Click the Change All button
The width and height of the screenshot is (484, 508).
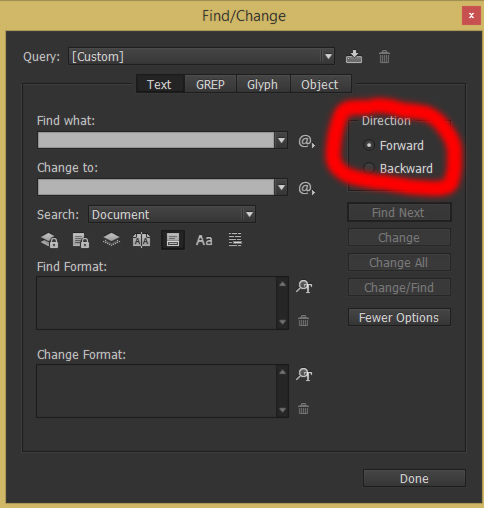pyautogui.click(x=399, y=262)
